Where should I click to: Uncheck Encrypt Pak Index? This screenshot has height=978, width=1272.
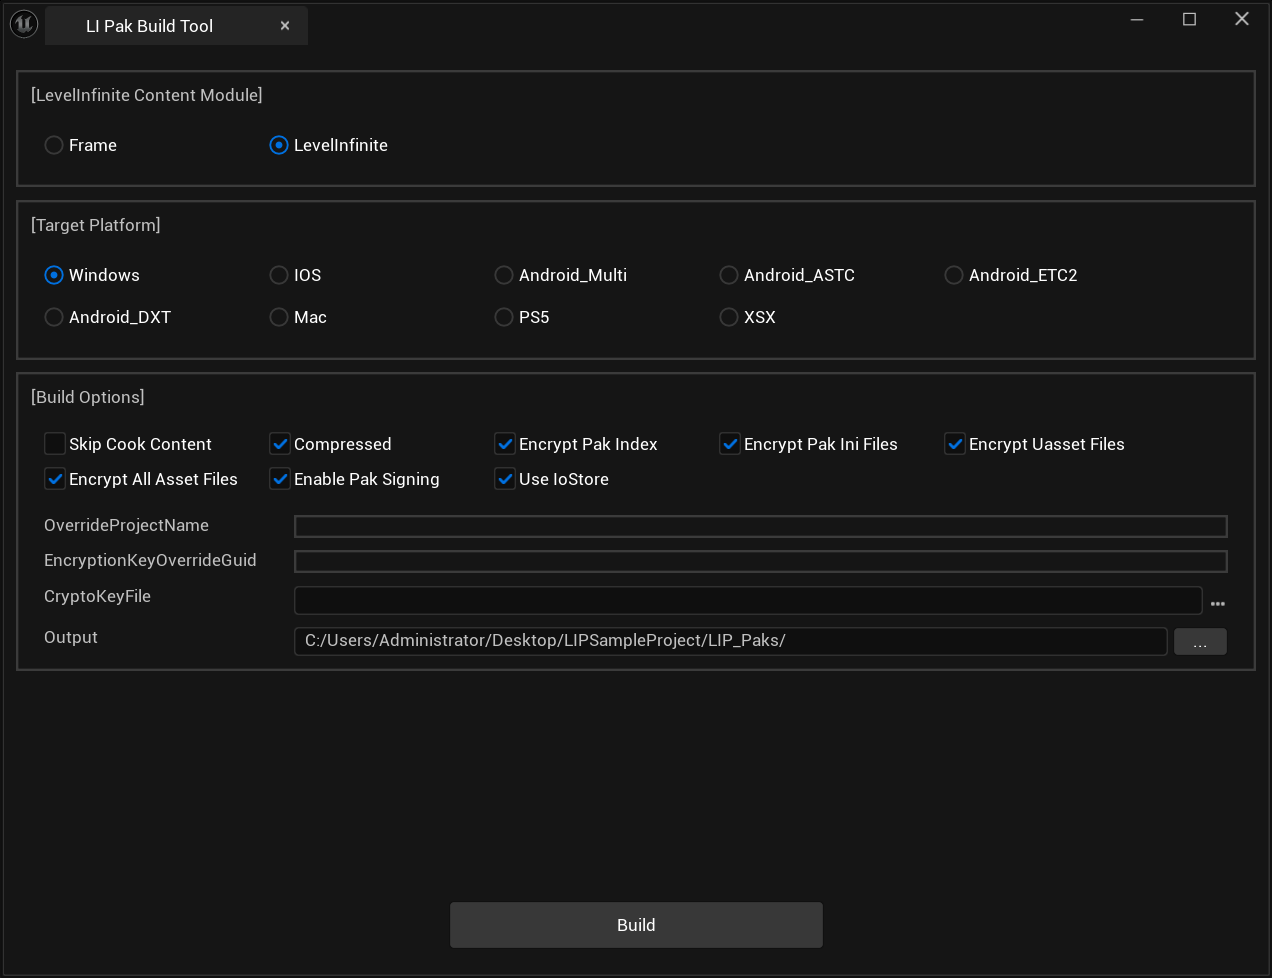tap(505, 444)
